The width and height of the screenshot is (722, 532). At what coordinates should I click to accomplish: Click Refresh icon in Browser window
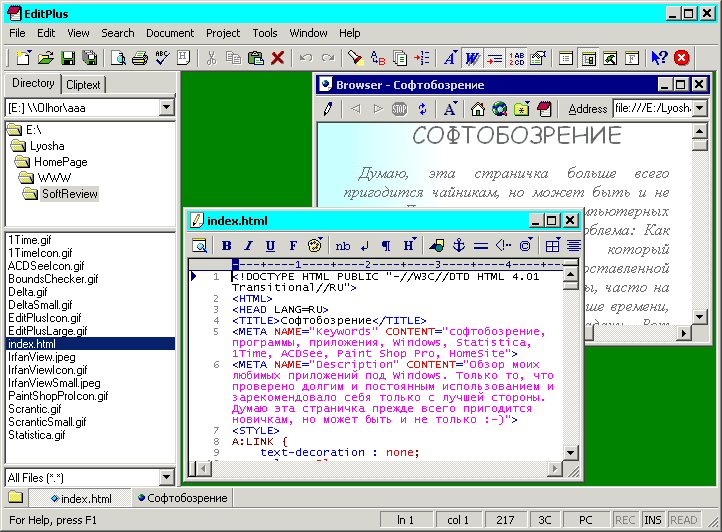coord(422,109)
